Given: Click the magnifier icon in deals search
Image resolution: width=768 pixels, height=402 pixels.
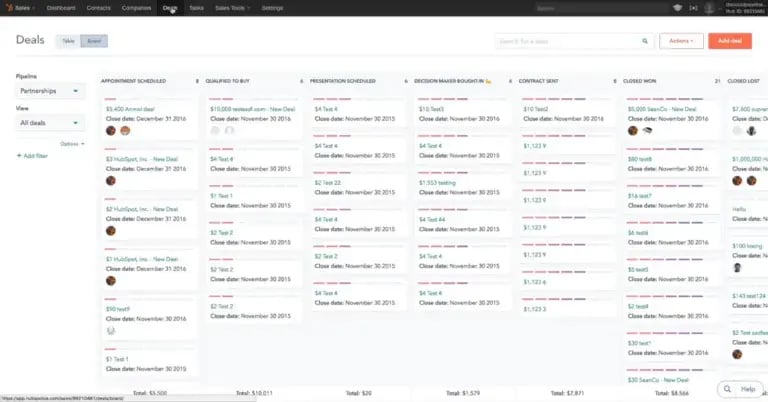Looking at the screenshot, I should pyautogui.click(x=645, y=41).
